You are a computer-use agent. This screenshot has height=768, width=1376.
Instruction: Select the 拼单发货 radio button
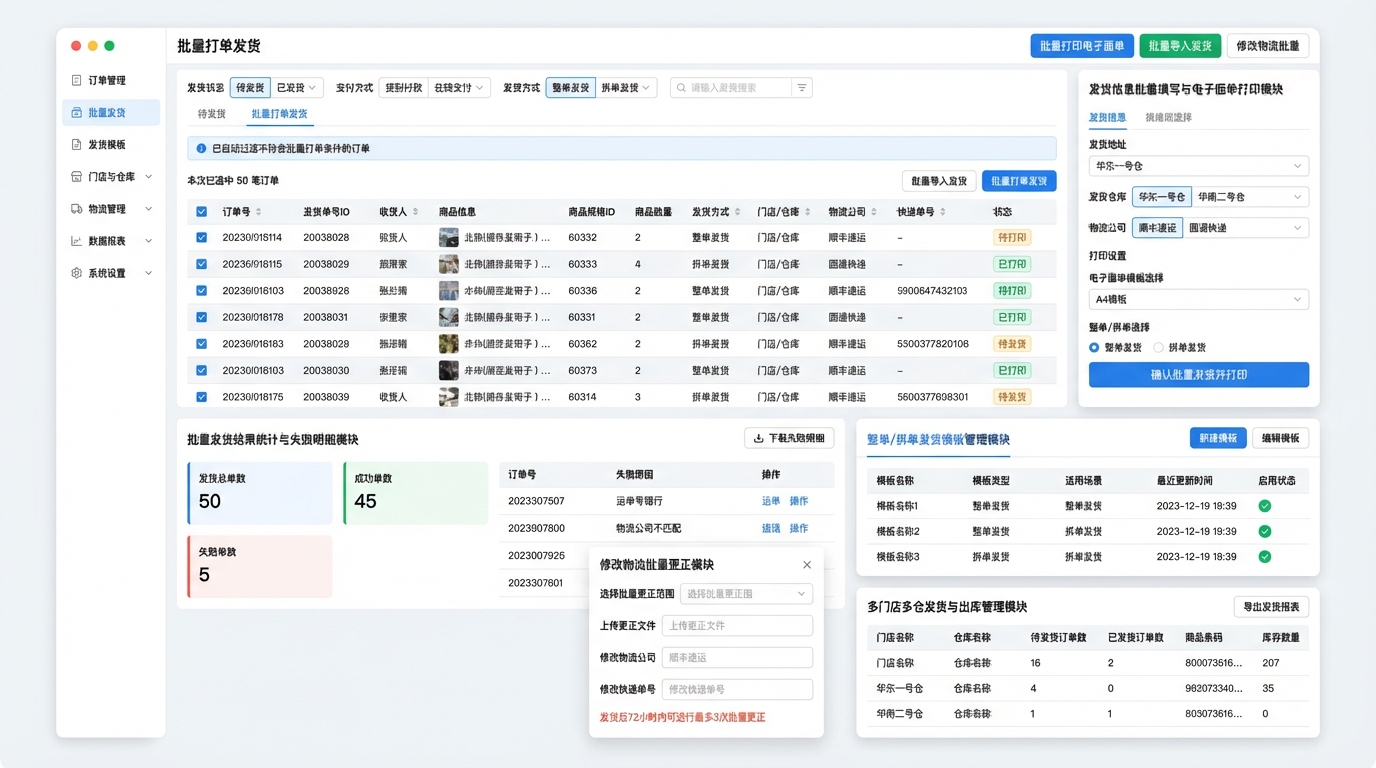(1158, 348)
